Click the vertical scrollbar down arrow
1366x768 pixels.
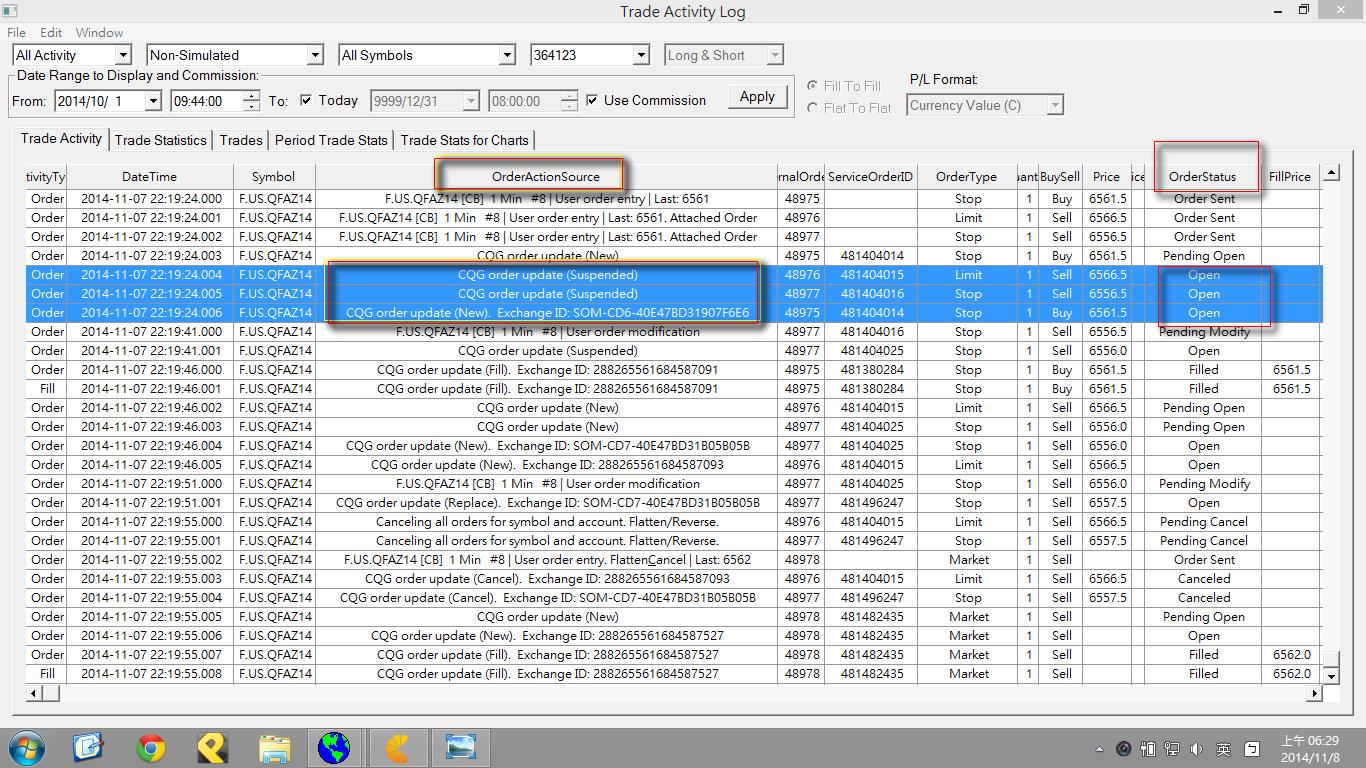coord(1331,675)
